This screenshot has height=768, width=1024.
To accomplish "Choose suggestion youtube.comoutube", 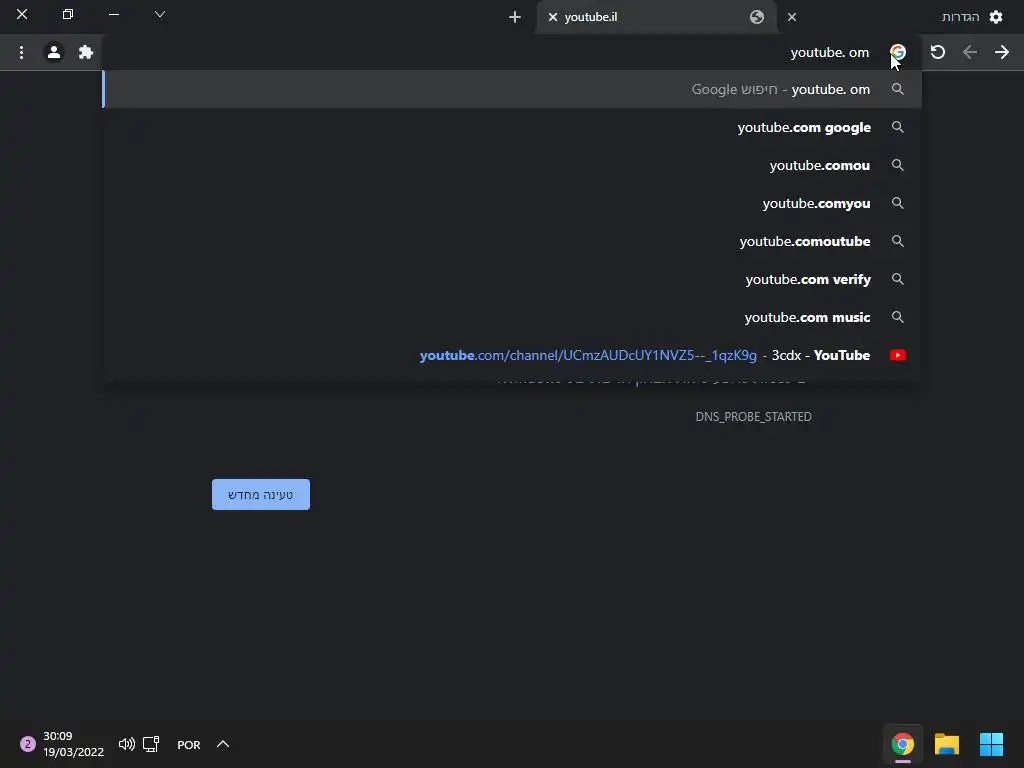I will tap(512, 241).
